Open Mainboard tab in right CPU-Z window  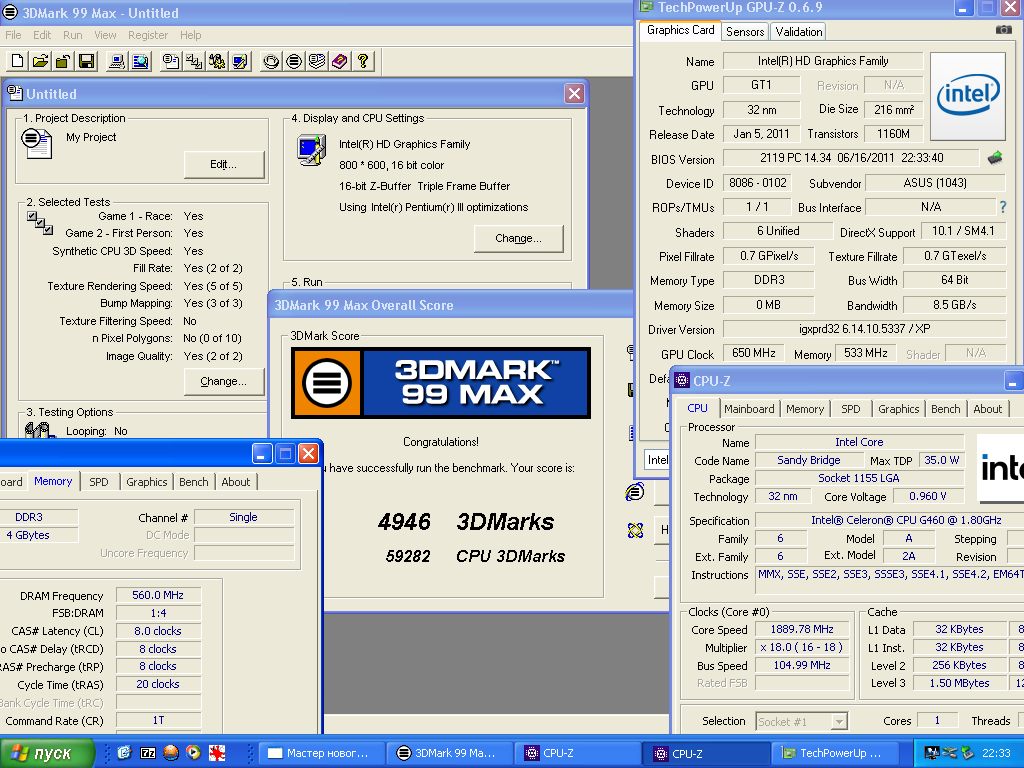tap(749, 409)
